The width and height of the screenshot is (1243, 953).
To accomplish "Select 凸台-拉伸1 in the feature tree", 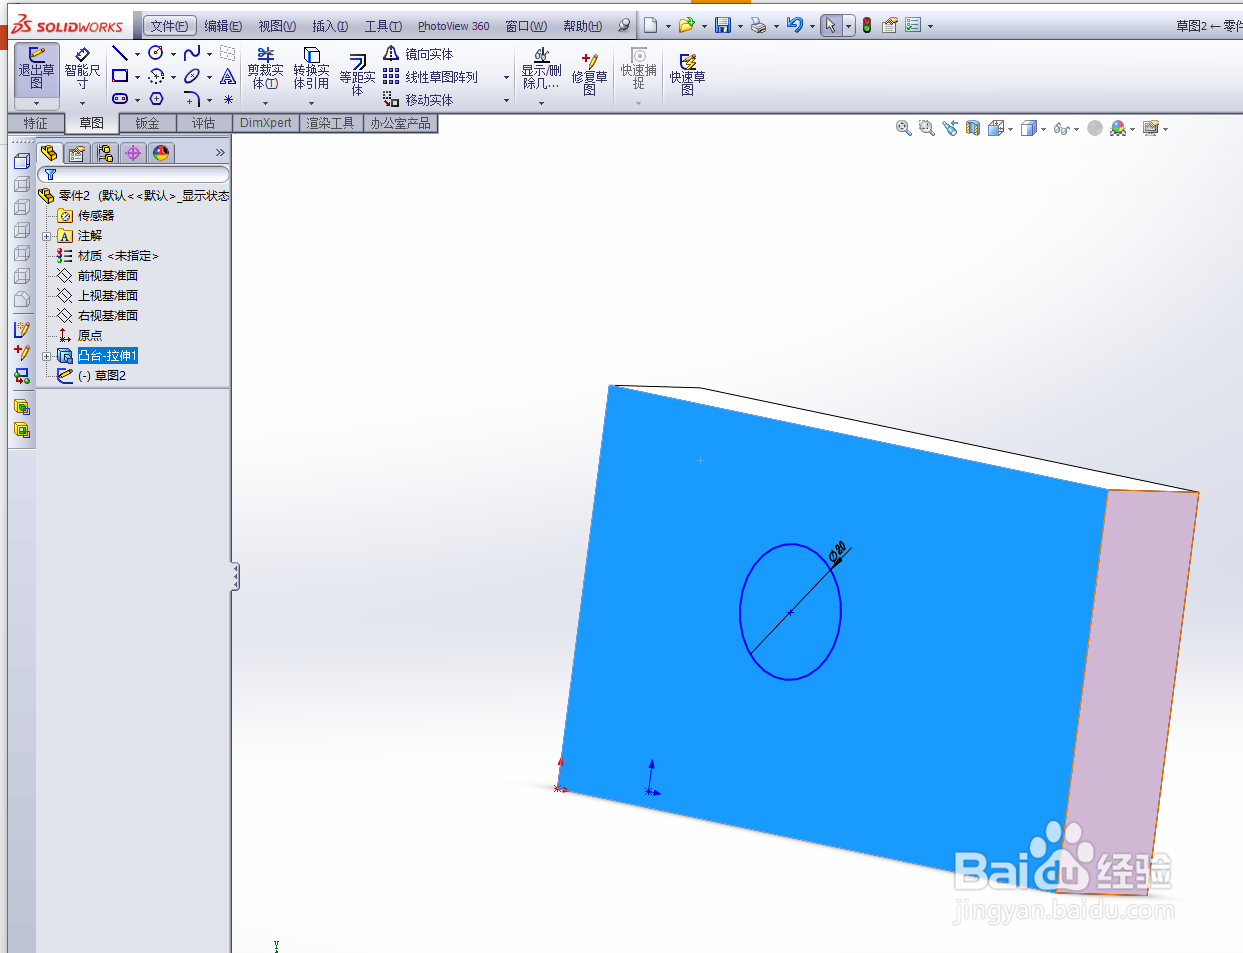I will pos(107,355).
